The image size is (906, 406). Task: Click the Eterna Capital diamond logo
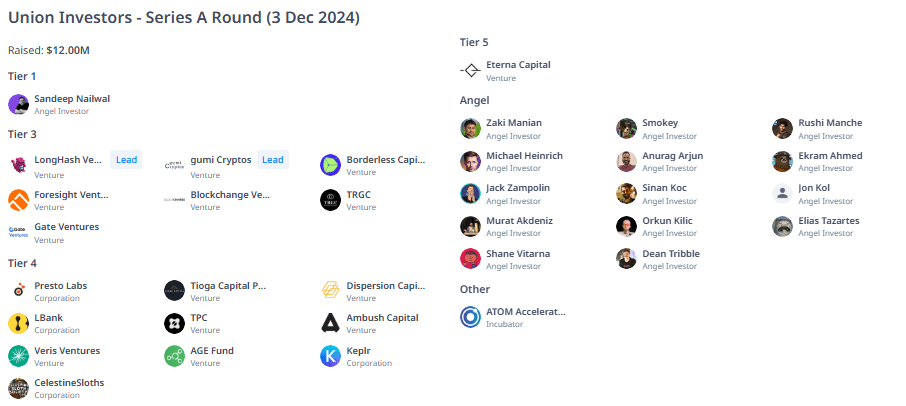coord(471,70)
